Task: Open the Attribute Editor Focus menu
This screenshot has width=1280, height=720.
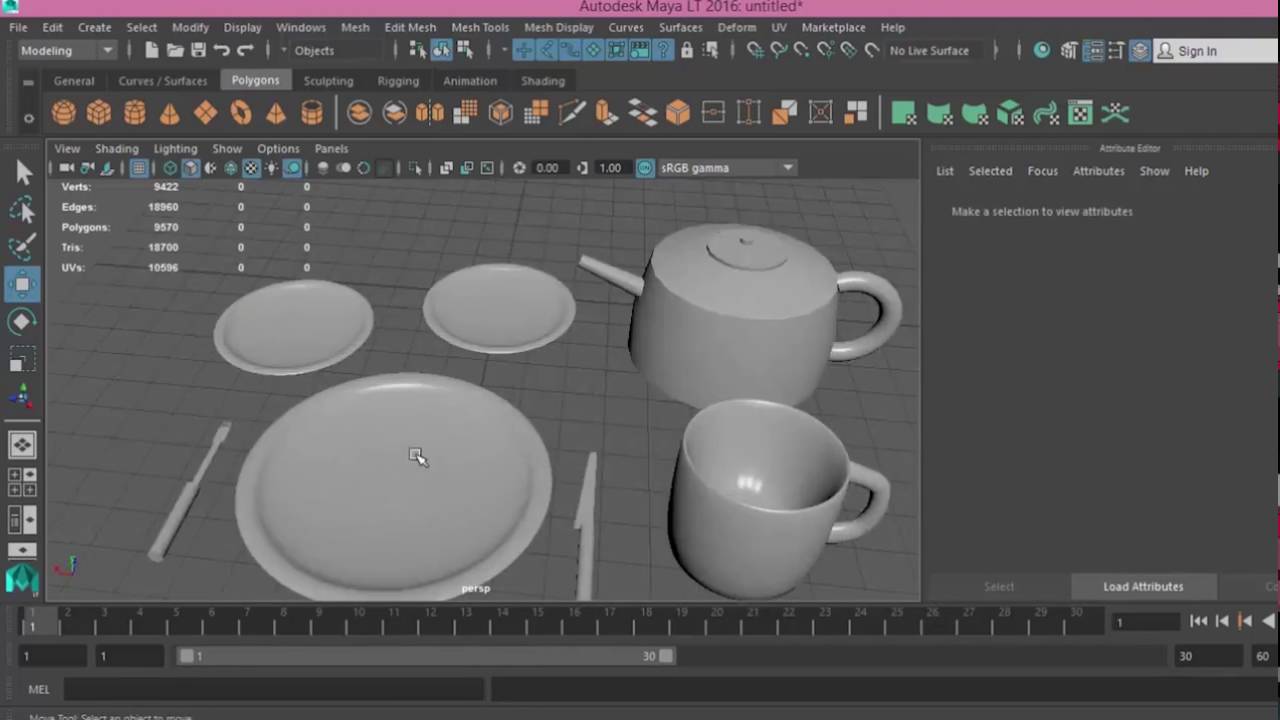Action: click(1042, 171)
